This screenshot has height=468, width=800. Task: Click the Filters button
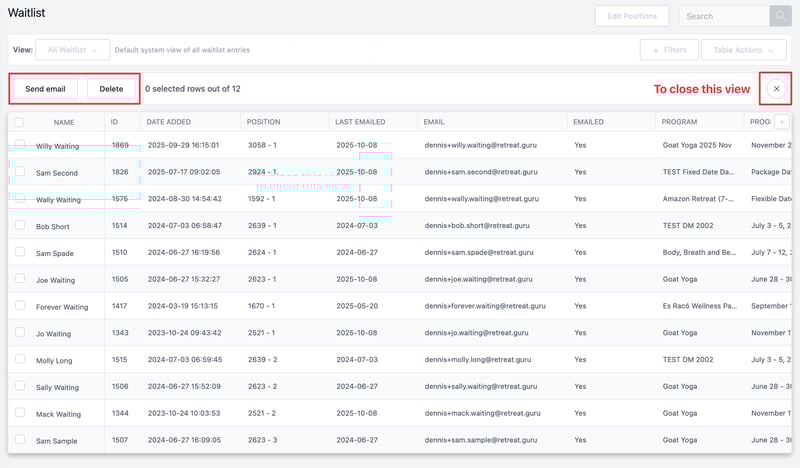(669, 50)
